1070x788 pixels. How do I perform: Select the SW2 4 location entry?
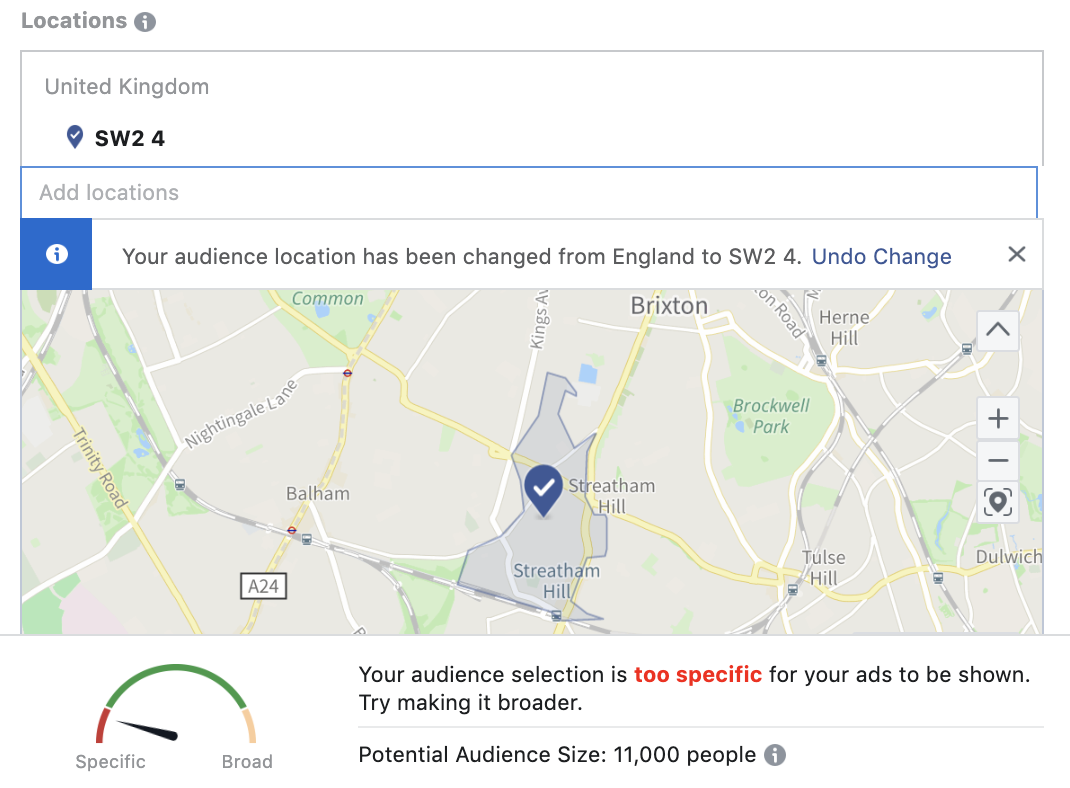130,138
